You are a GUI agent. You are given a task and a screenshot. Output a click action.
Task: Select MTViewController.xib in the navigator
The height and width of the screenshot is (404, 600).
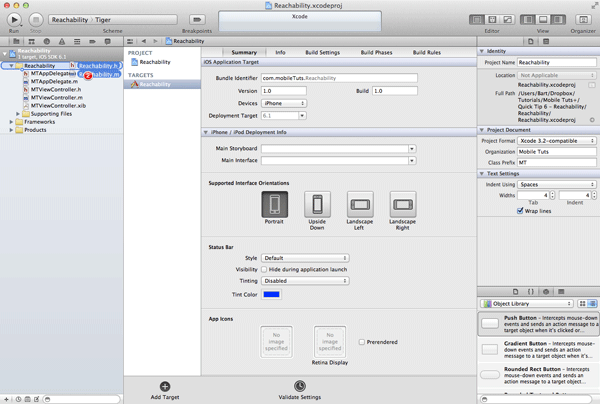pyautogui.click(x=57, y=105)
